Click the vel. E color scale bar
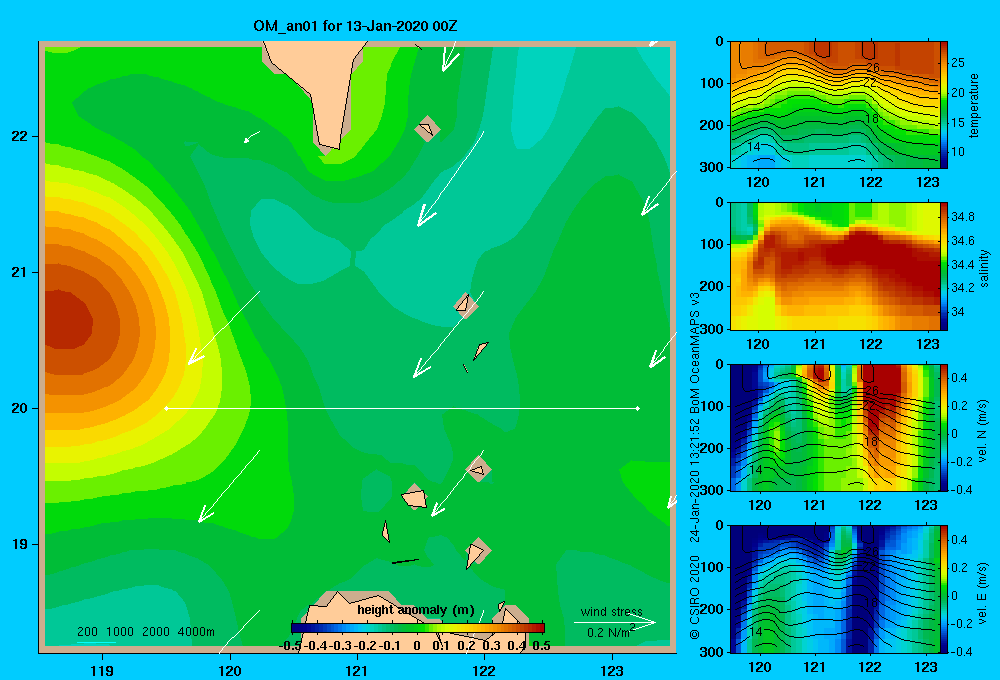This screenshot has width=1000, height=680. (944, 589)
